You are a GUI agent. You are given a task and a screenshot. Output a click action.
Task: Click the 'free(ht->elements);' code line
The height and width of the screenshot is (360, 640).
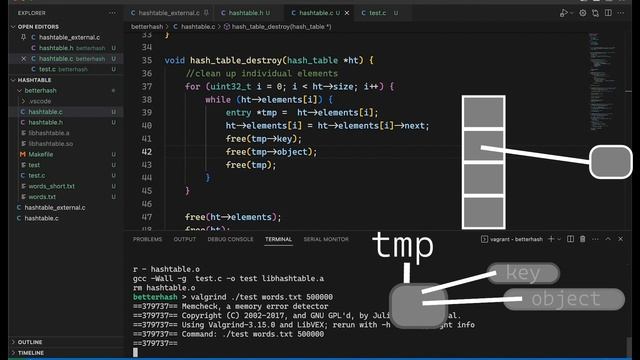tap(233, 217)
